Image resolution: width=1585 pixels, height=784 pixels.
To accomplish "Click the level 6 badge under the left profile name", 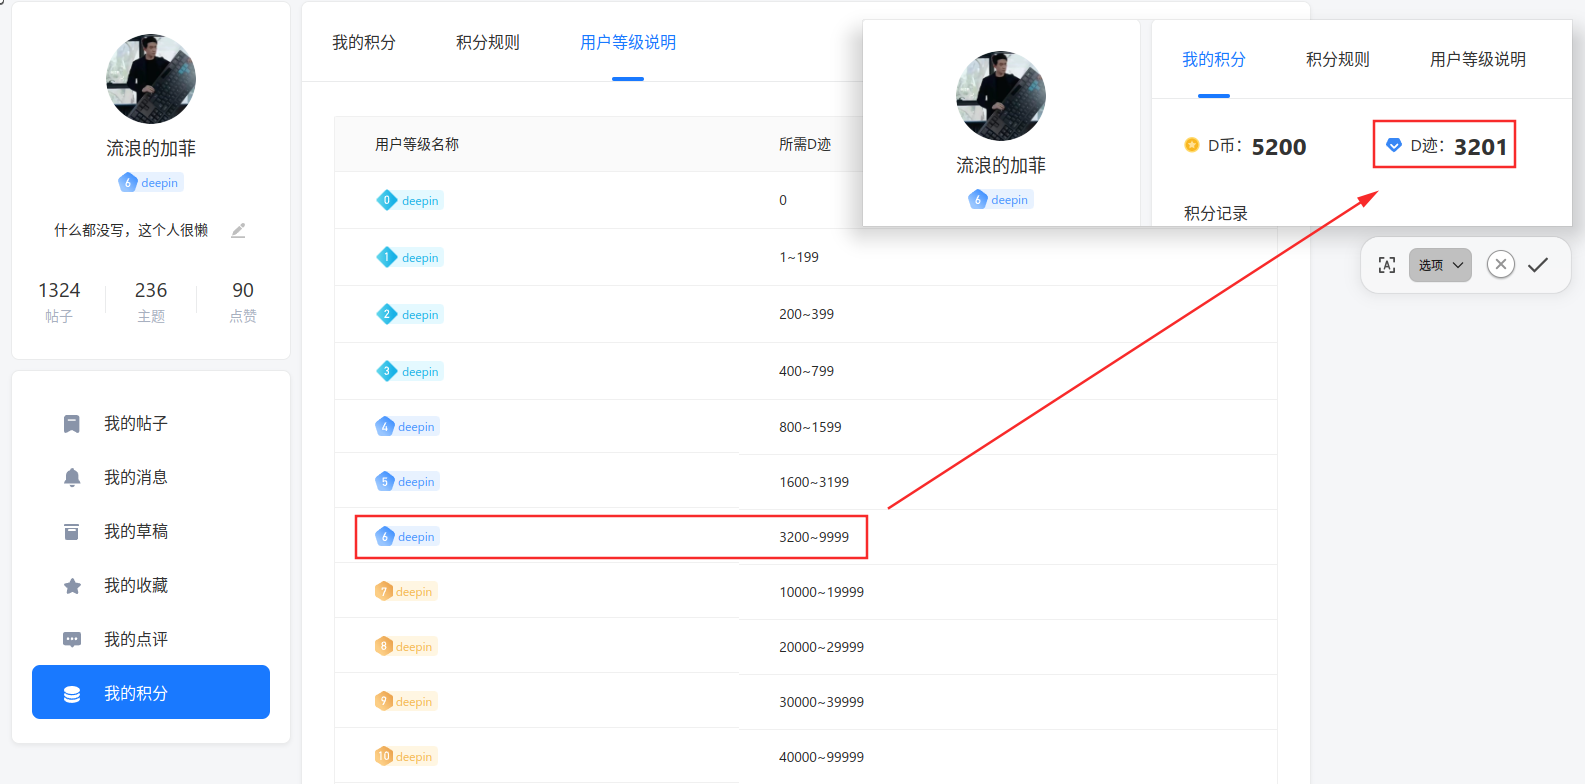I will click(x=151, y=183).
